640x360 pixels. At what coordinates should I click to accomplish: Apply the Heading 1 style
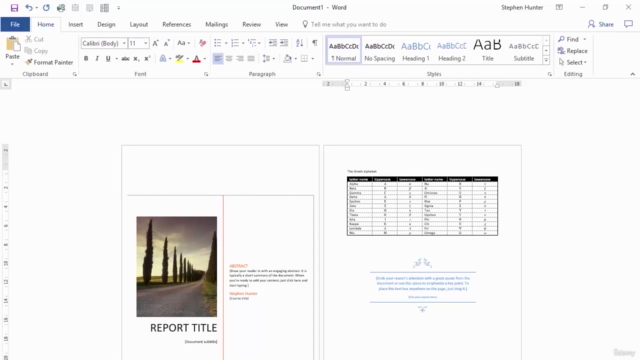pos(416,51)
